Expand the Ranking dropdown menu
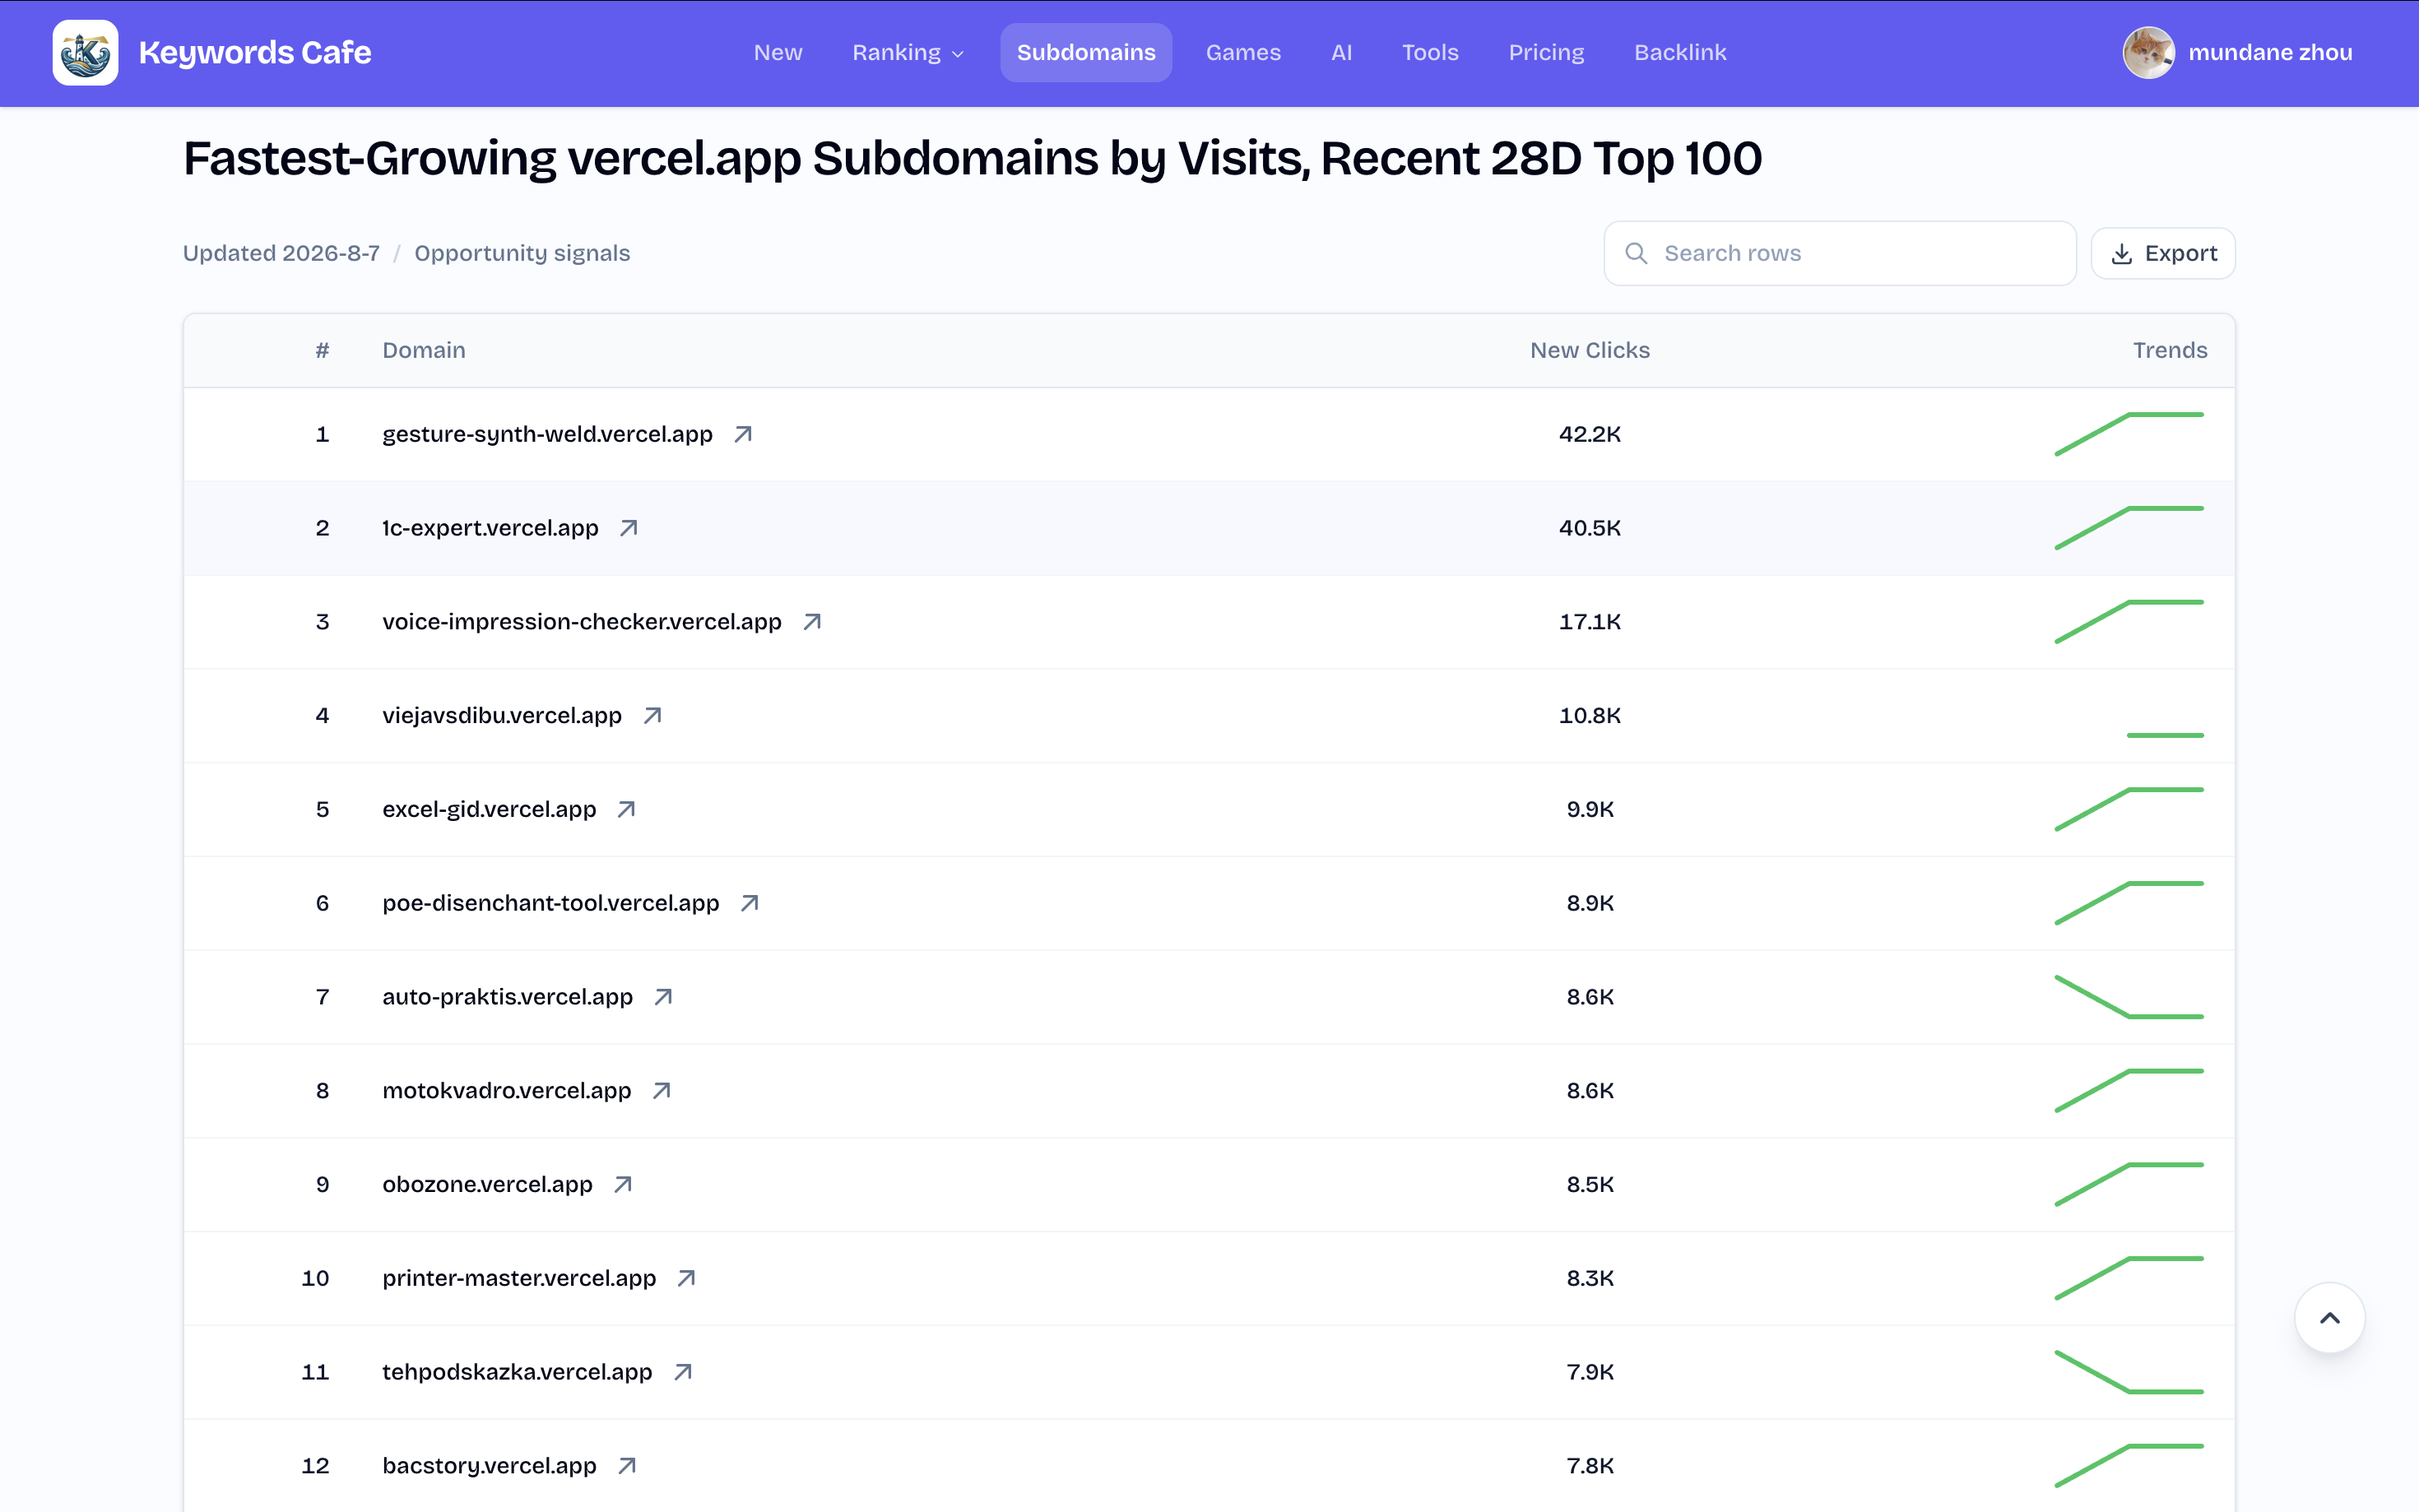 pyautogui.click(x=907, y=53)
